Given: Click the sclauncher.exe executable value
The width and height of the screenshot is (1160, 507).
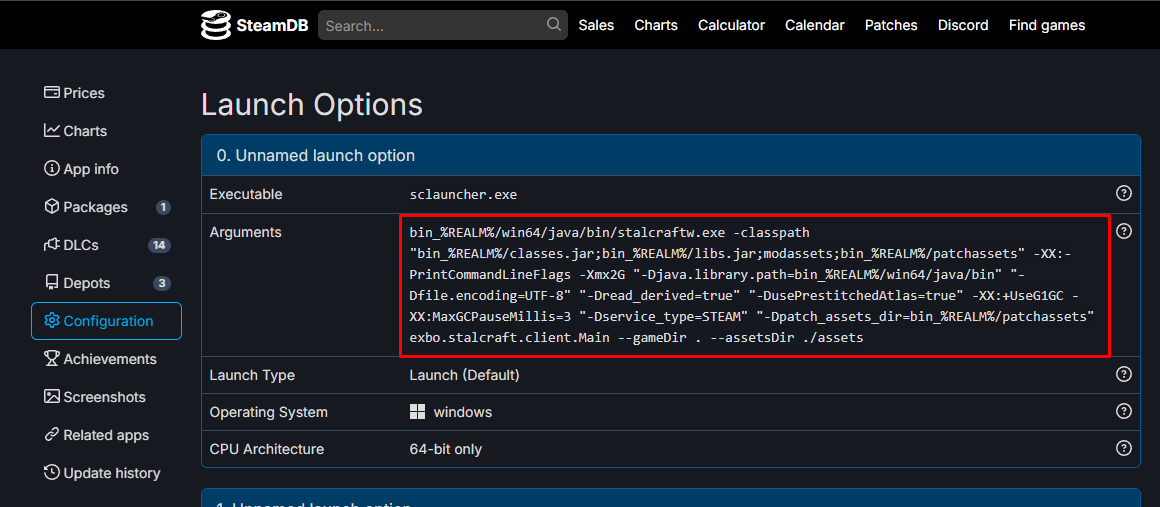Looking at the screenshot, I should [463, 194].
